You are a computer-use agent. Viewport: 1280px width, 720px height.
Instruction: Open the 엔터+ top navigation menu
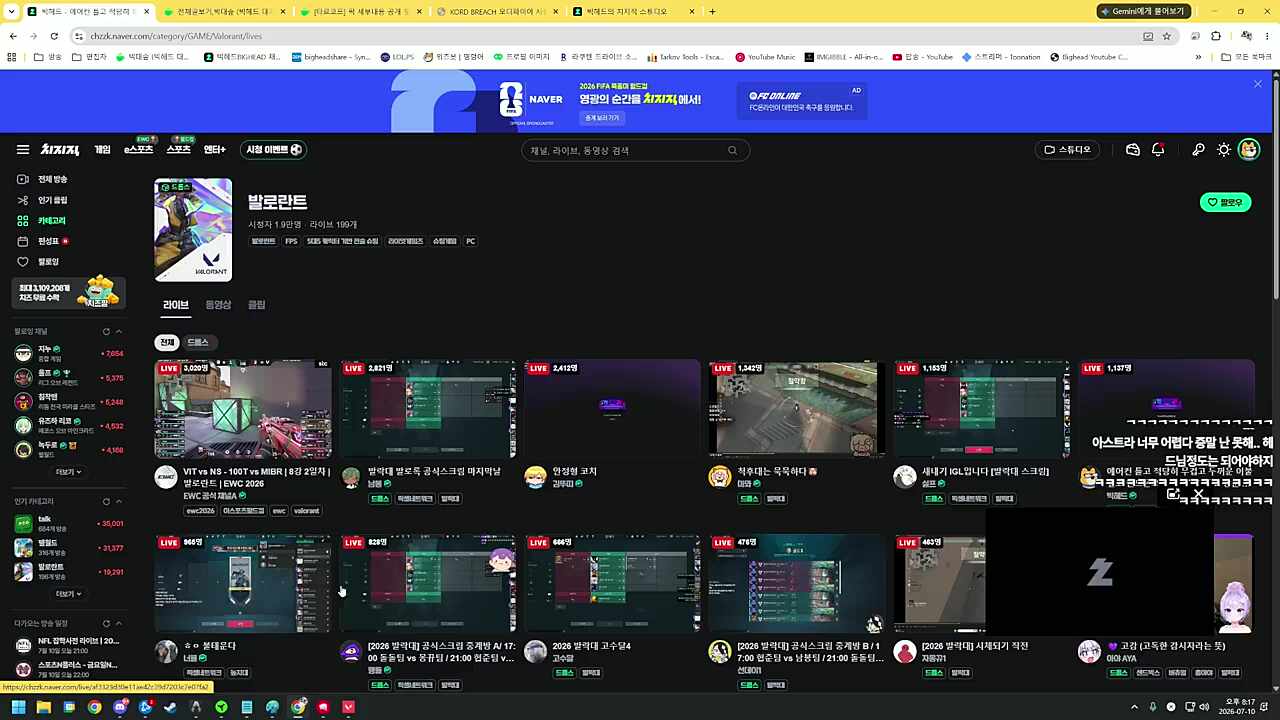coord(214,150)
